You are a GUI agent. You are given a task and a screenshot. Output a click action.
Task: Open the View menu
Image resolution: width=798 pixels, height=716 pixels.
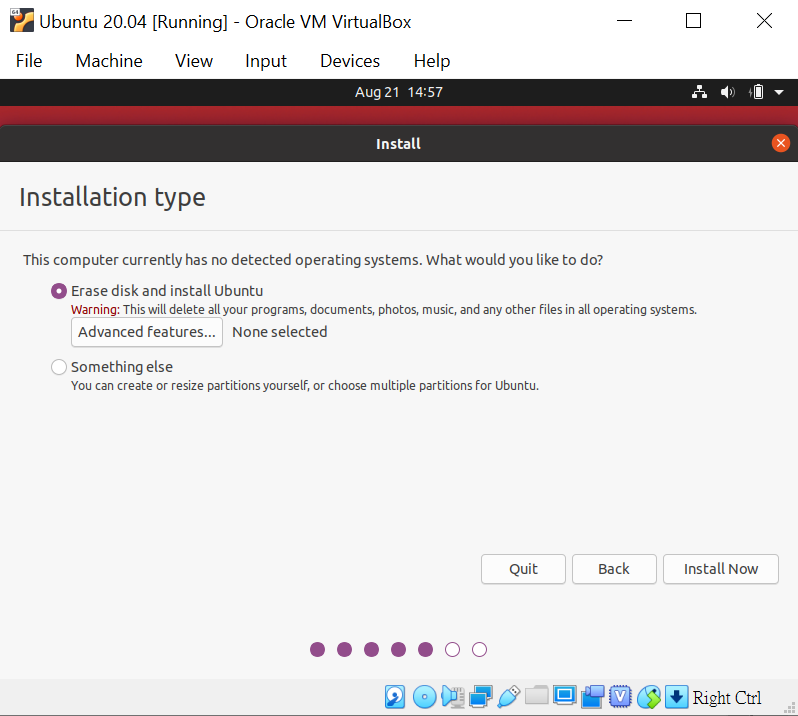194,61
